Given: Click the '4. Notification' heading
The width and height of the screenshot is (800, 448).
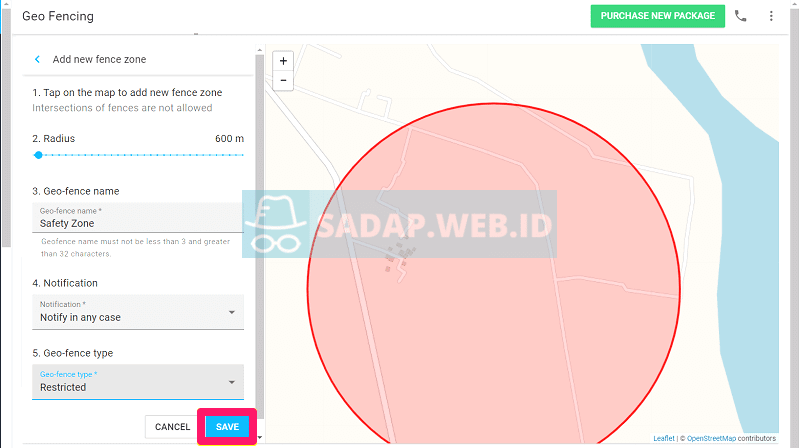Looking at the screenshot, I should (x=65, y=283).
